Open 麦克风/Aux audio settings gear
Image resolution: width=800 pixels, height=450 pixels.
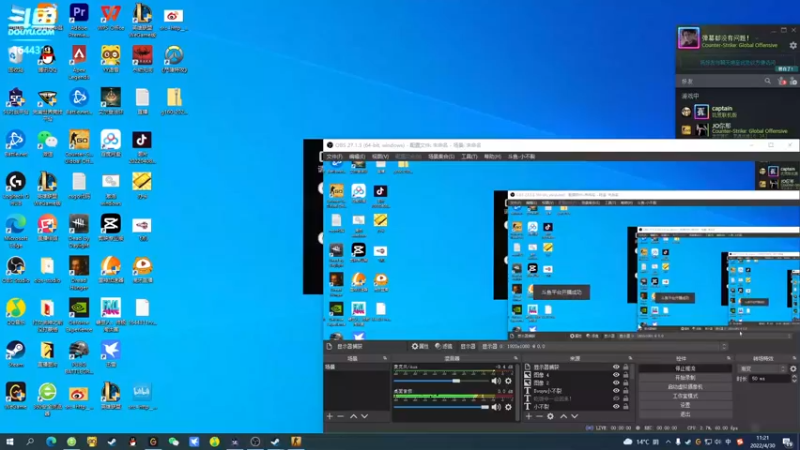(508, 381)
